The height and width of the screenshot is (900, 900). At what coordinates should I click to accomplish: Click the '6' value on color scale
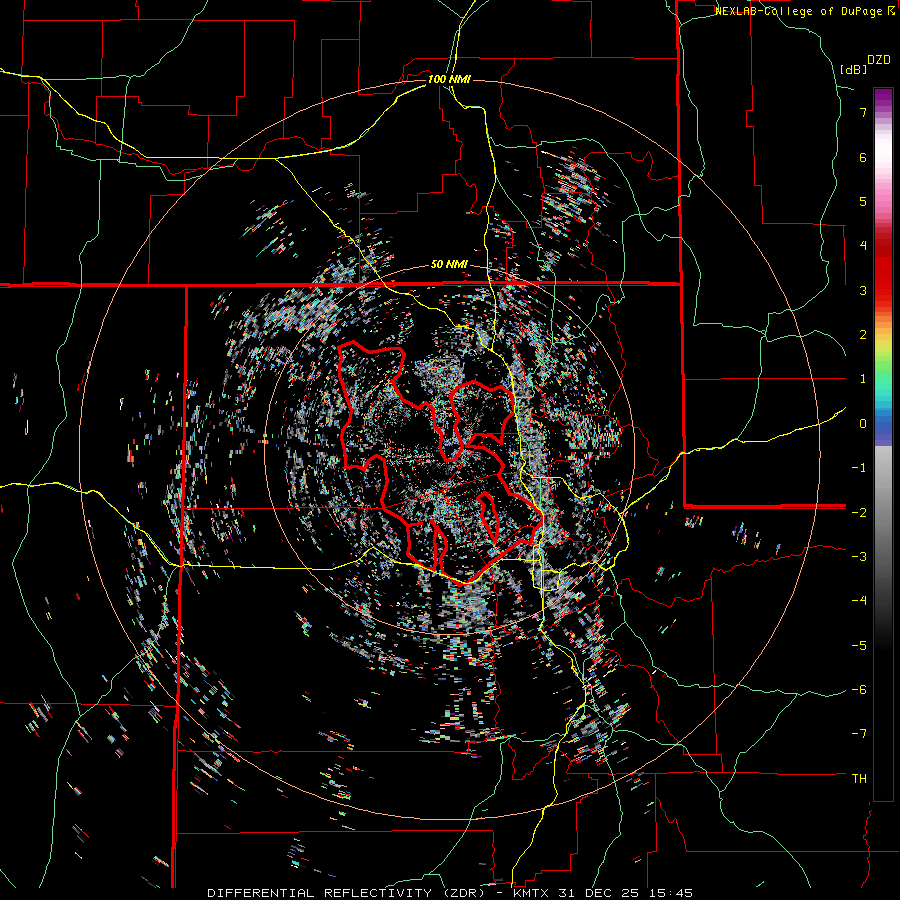click(x=863, y=157)
